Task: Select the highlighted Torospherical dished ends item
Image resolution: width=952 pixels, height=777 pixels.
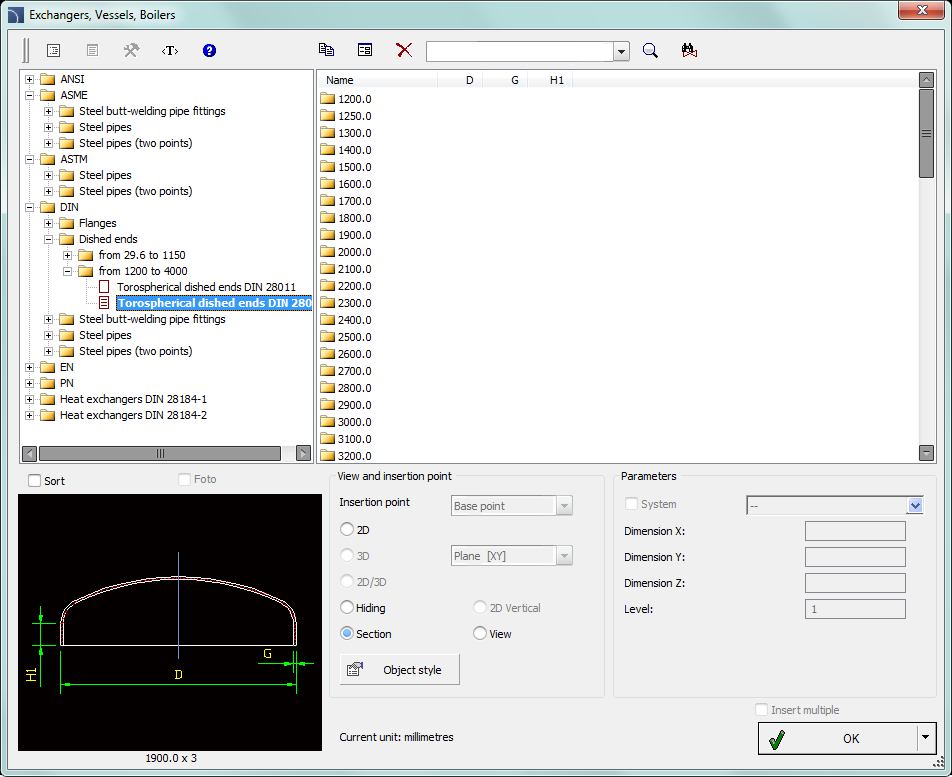Action: (214, 303)
